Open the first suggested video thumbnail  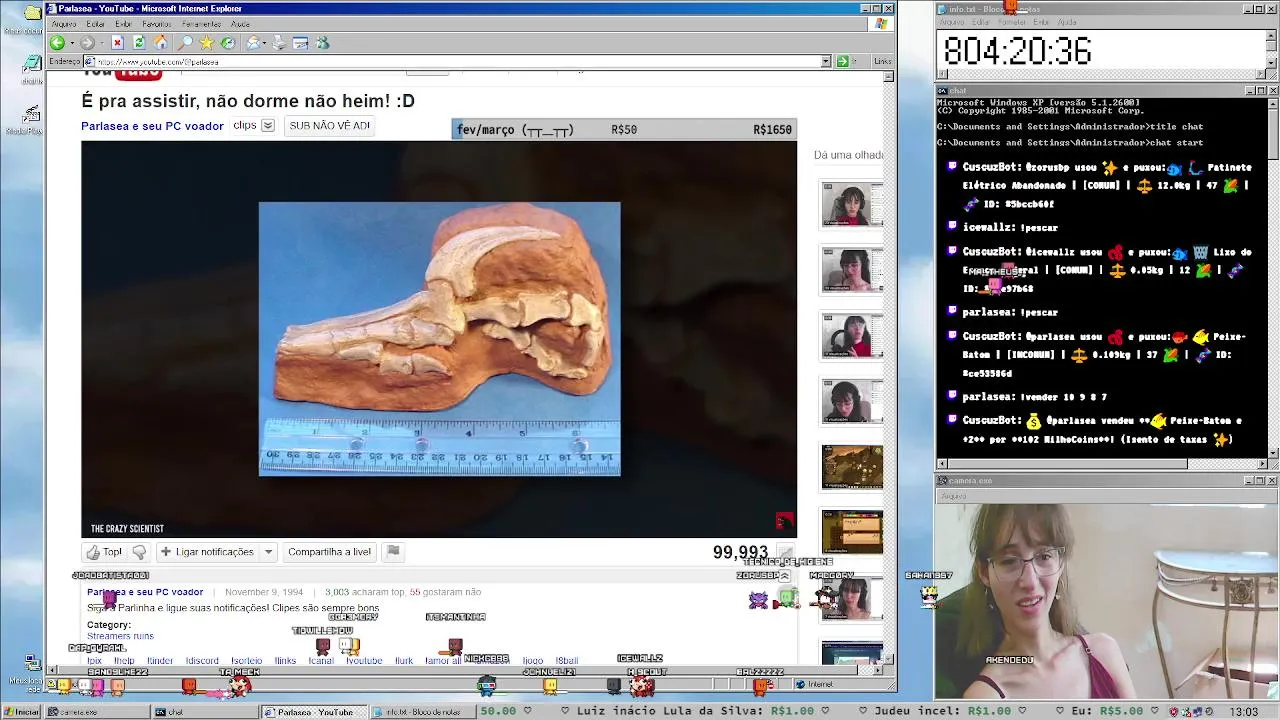852,204
